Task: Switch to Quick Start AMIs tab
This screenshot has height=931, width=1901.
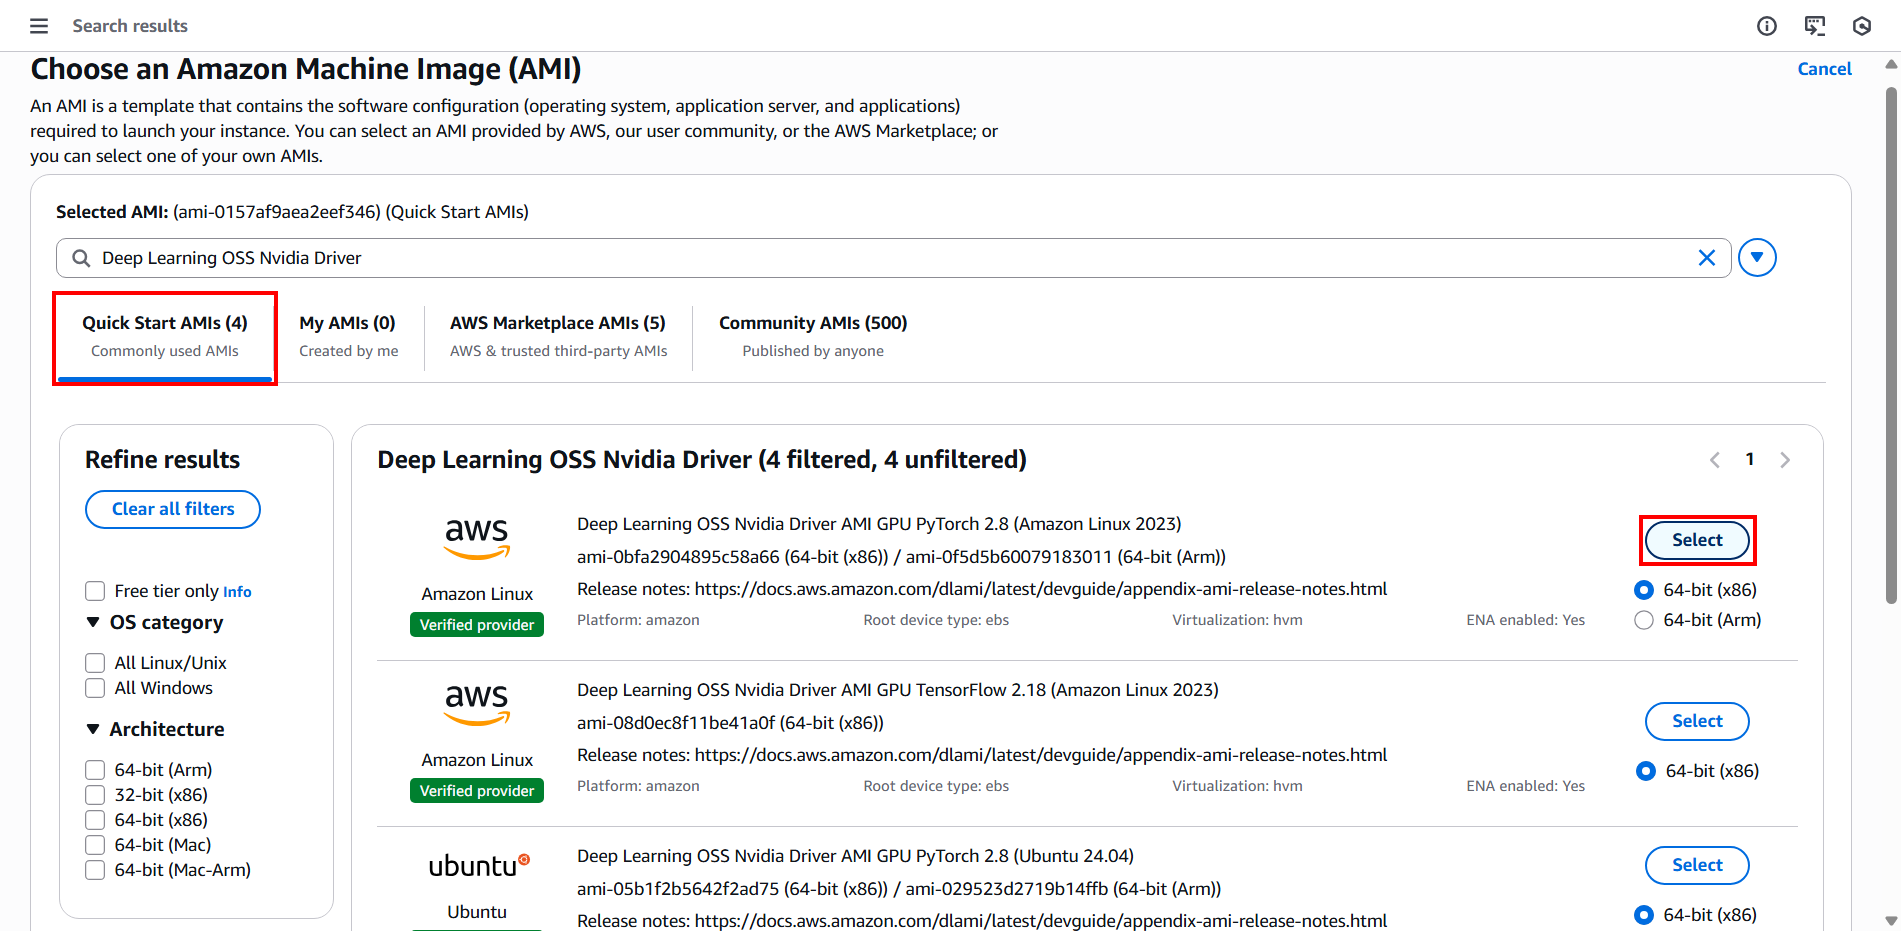Action: click(165, 337)
